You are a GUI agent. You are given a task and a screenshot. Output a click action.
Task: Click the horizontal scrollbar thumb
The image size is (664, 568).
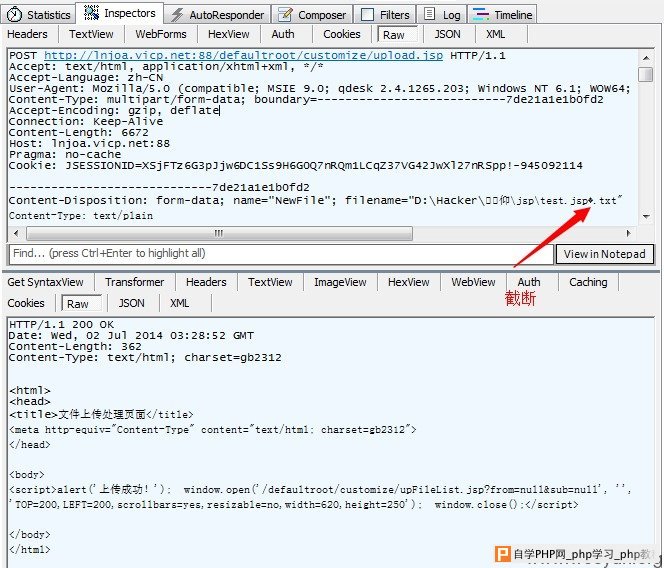tap(219, 233)
